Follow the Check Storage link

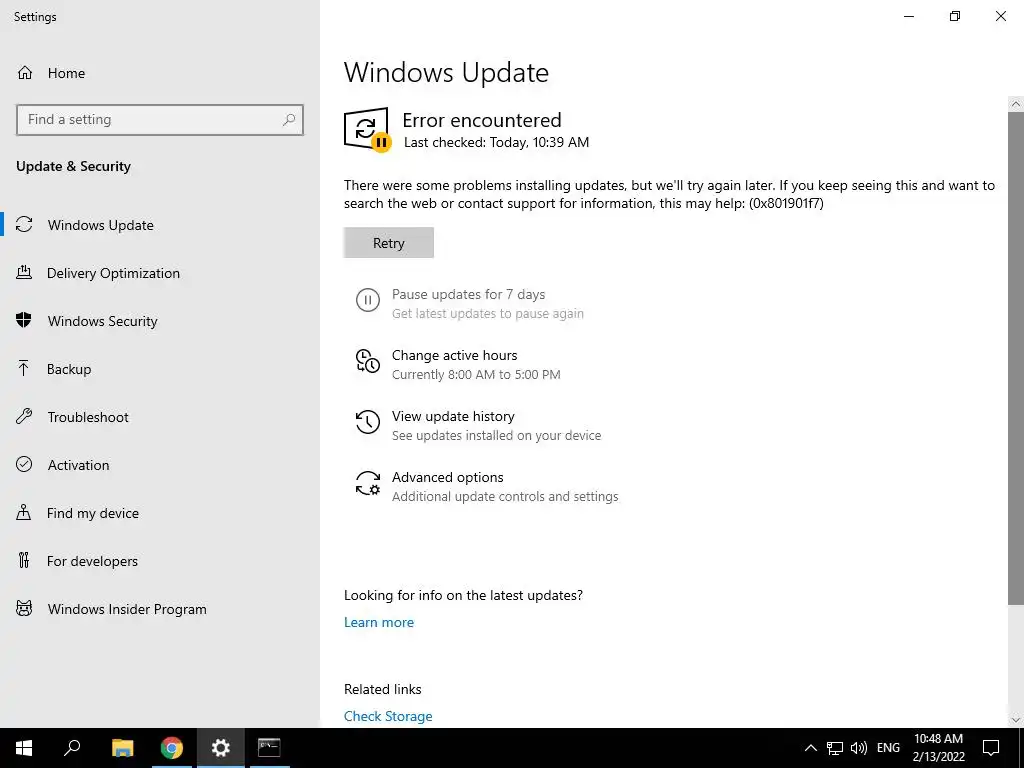click(x=388, y=716)
